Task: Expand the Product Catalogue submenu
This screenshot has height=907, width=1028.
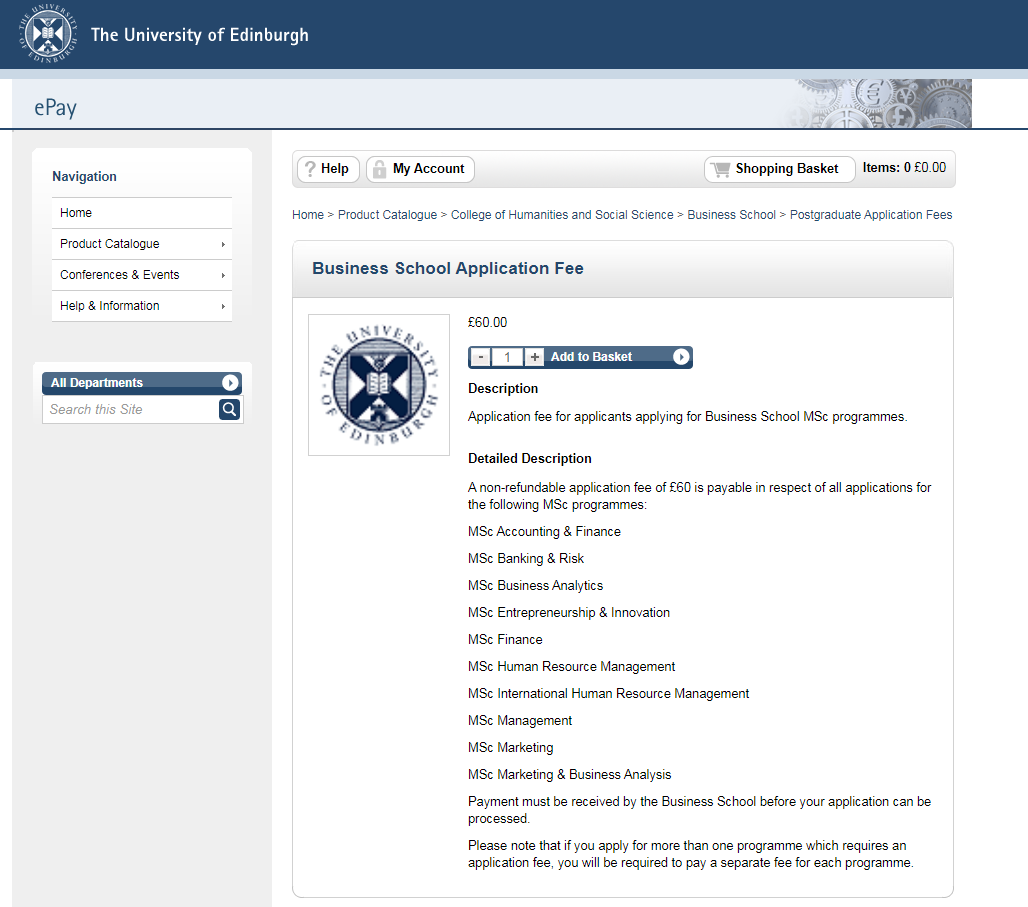Action: coord(223,244)
